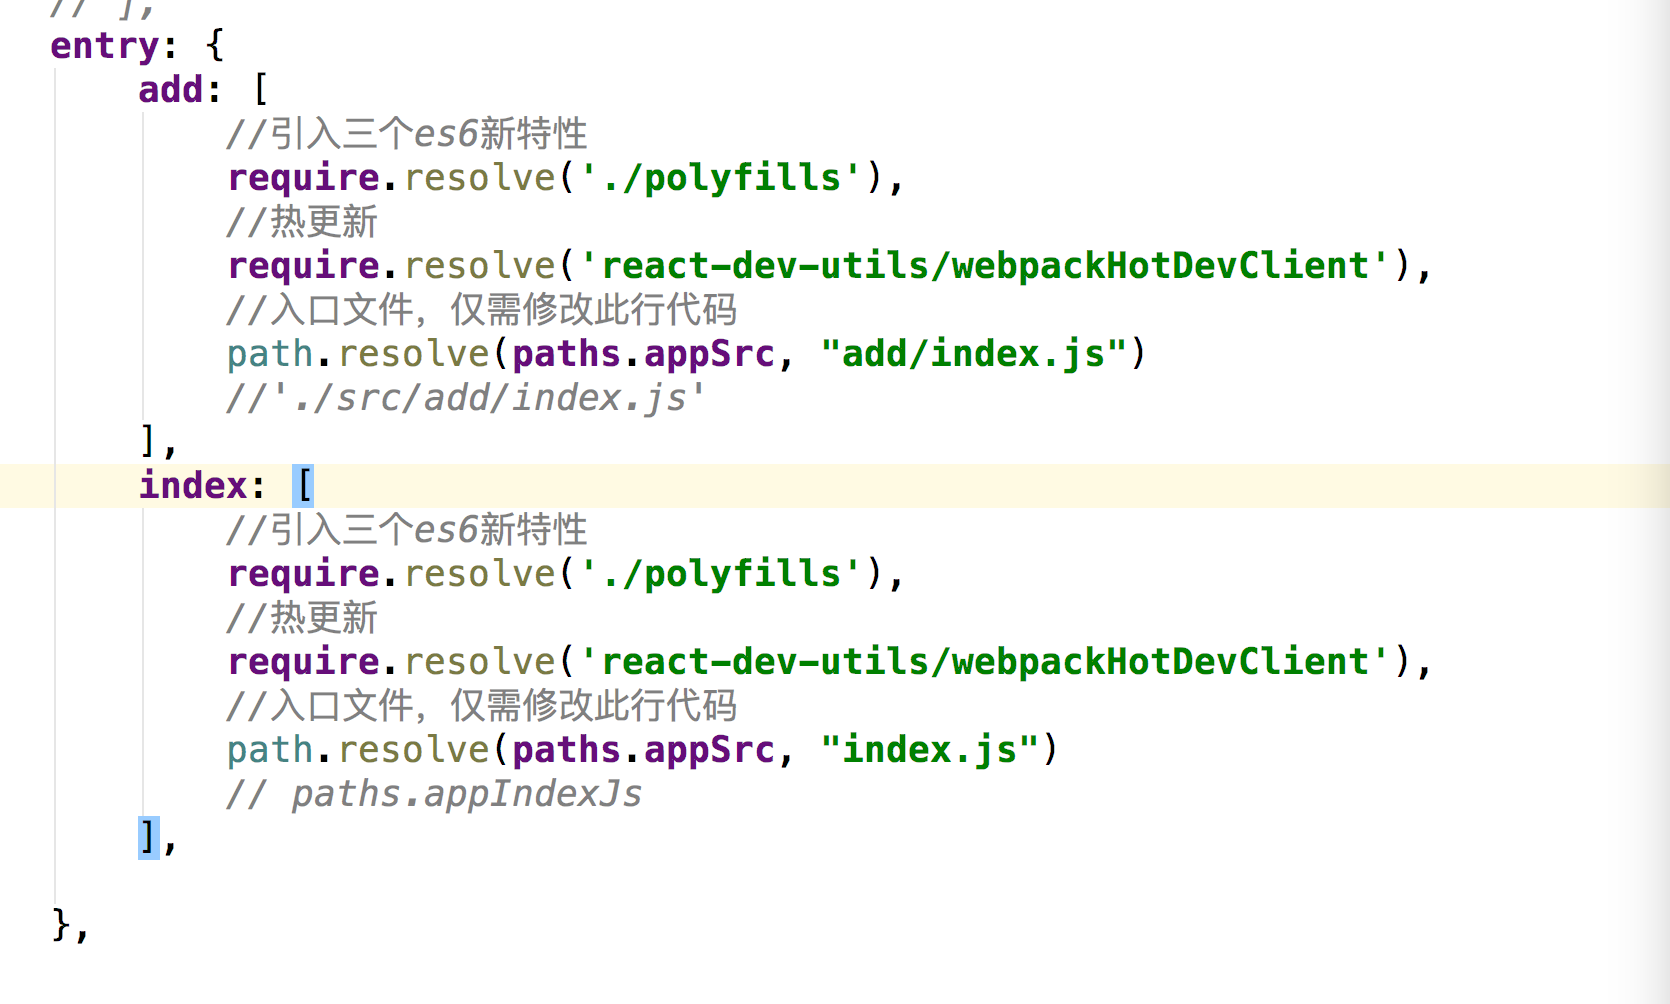Click the webpackHotDevClient string inside the index array
Viewport: 1670px width, 1004px height.
pos(984,662)
